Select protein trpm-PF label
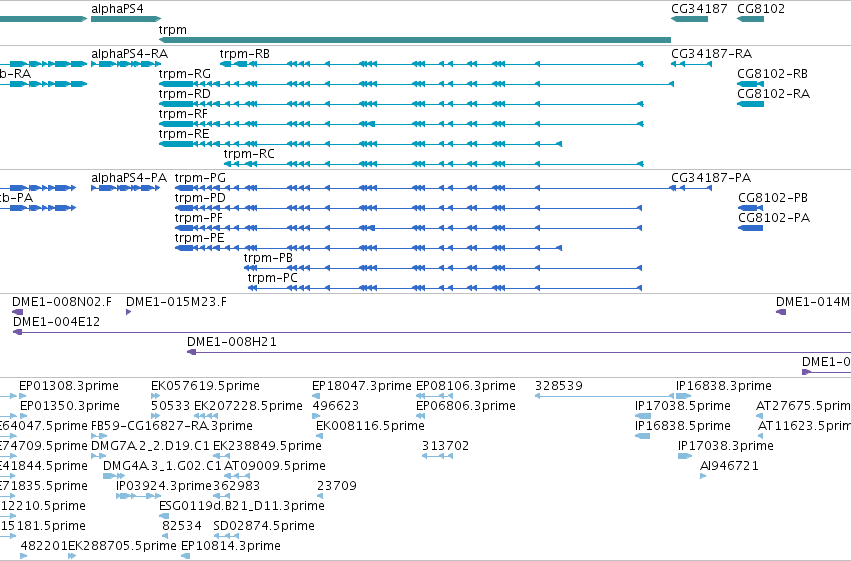Viewport: 851px width, 561px height. 199,218
